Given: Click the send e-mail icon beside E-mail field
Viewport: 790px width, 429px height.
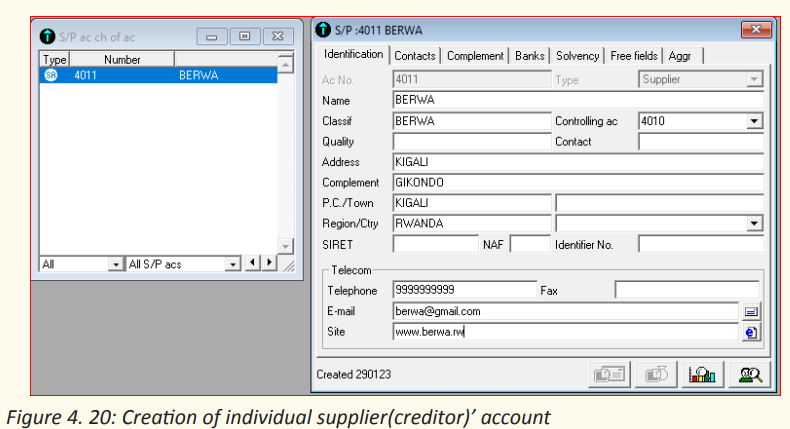Looking at the screenshot, I should point(751,312).
